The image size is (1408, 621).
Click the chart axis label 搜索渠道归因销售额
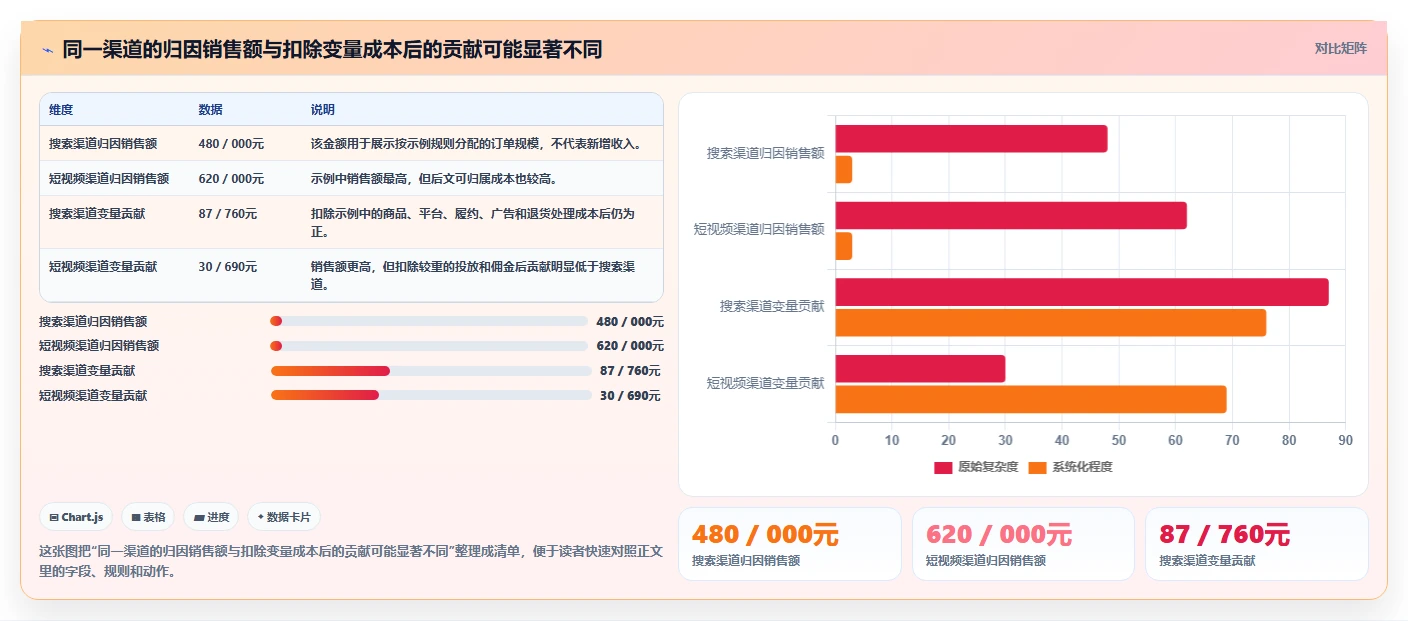pyautogui.click(x=766, y=153)
